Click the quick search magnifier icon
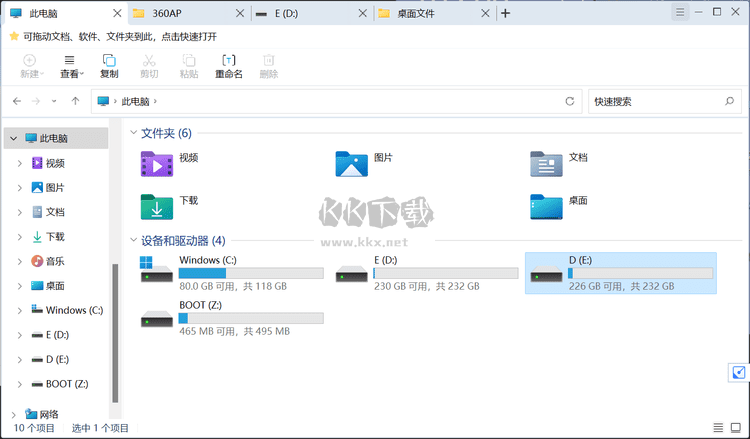750x439 pixels. point(729,101)
